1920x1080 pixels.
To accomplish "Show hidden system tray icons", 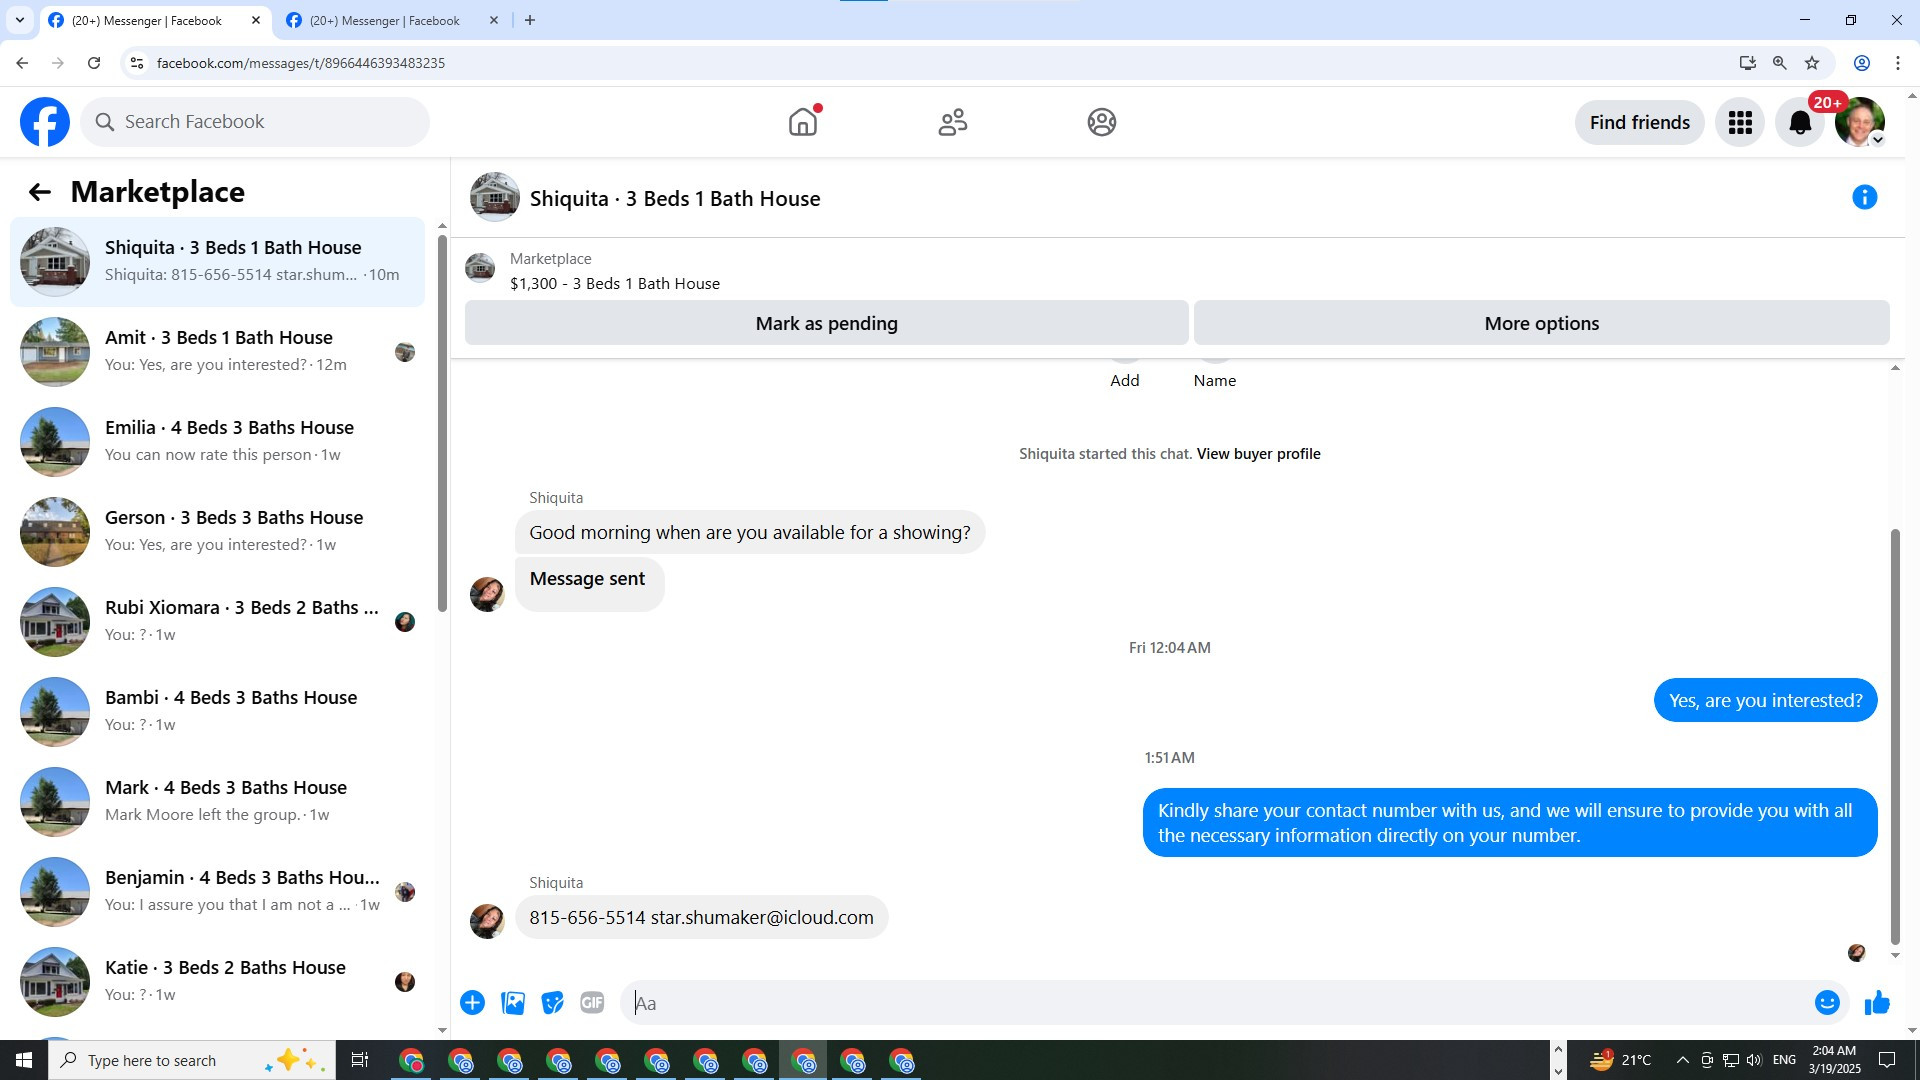I will tap(1682, 1060).
